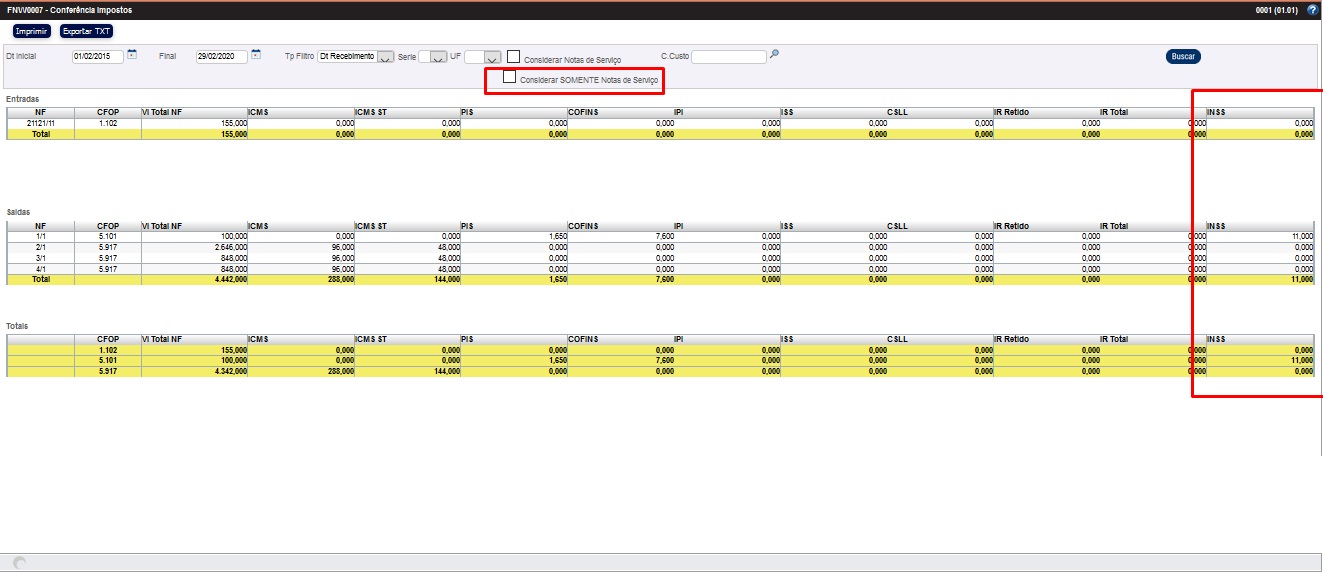Check Considerar SOMENTE Notas de Serviço
This screenshot has width=1323, height=573.
tap(509, 77)
